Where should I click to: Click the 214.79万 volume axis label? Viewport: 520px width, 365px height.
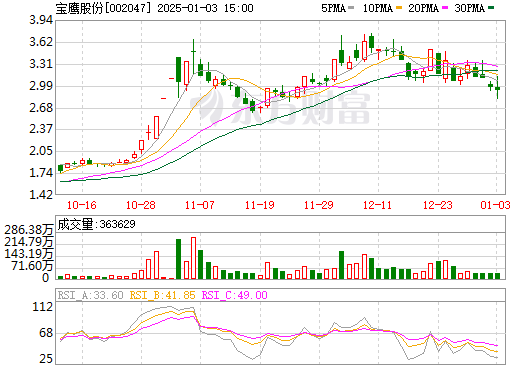(29, 242)
